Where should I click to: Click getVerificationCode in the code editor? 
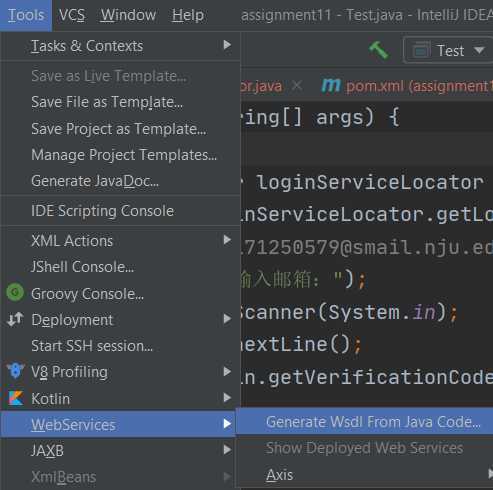pyautogui.click(x=381, y=377)
